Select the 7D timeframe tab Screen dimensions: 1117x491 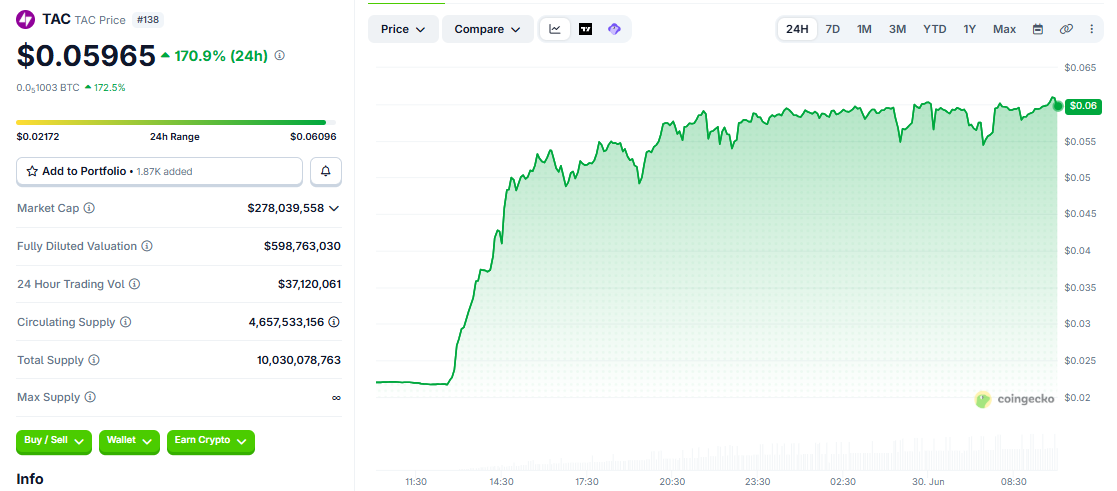point(832,29)
